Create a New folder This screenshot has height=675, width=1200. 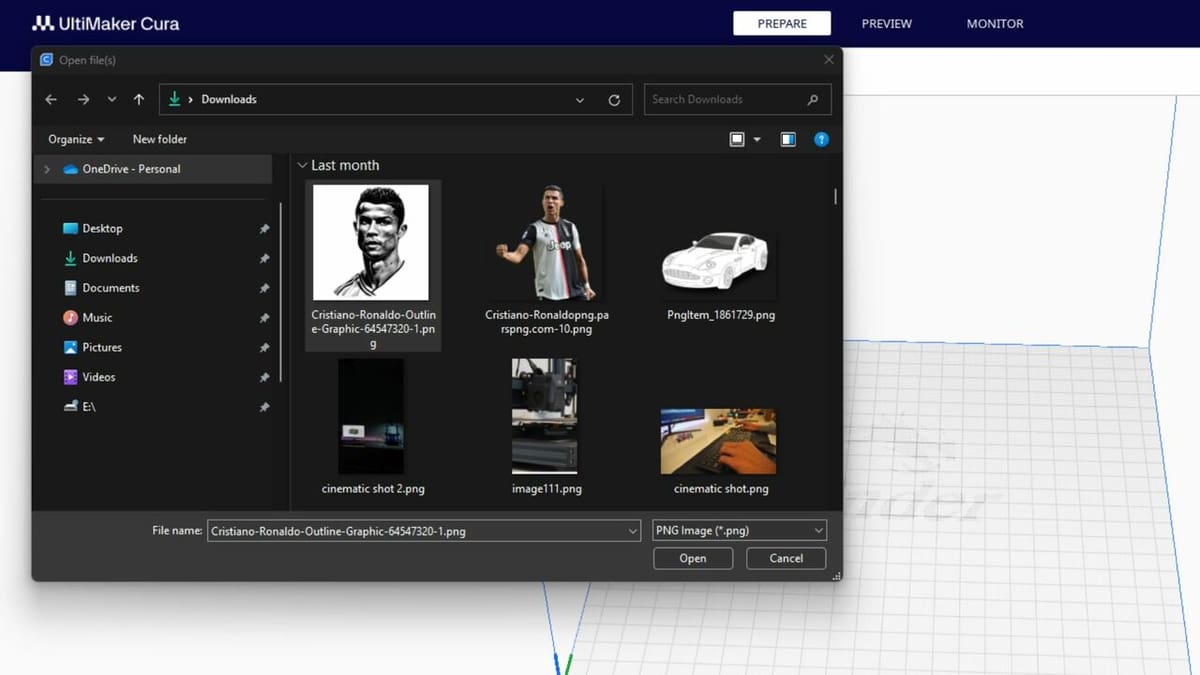(159, 139)
